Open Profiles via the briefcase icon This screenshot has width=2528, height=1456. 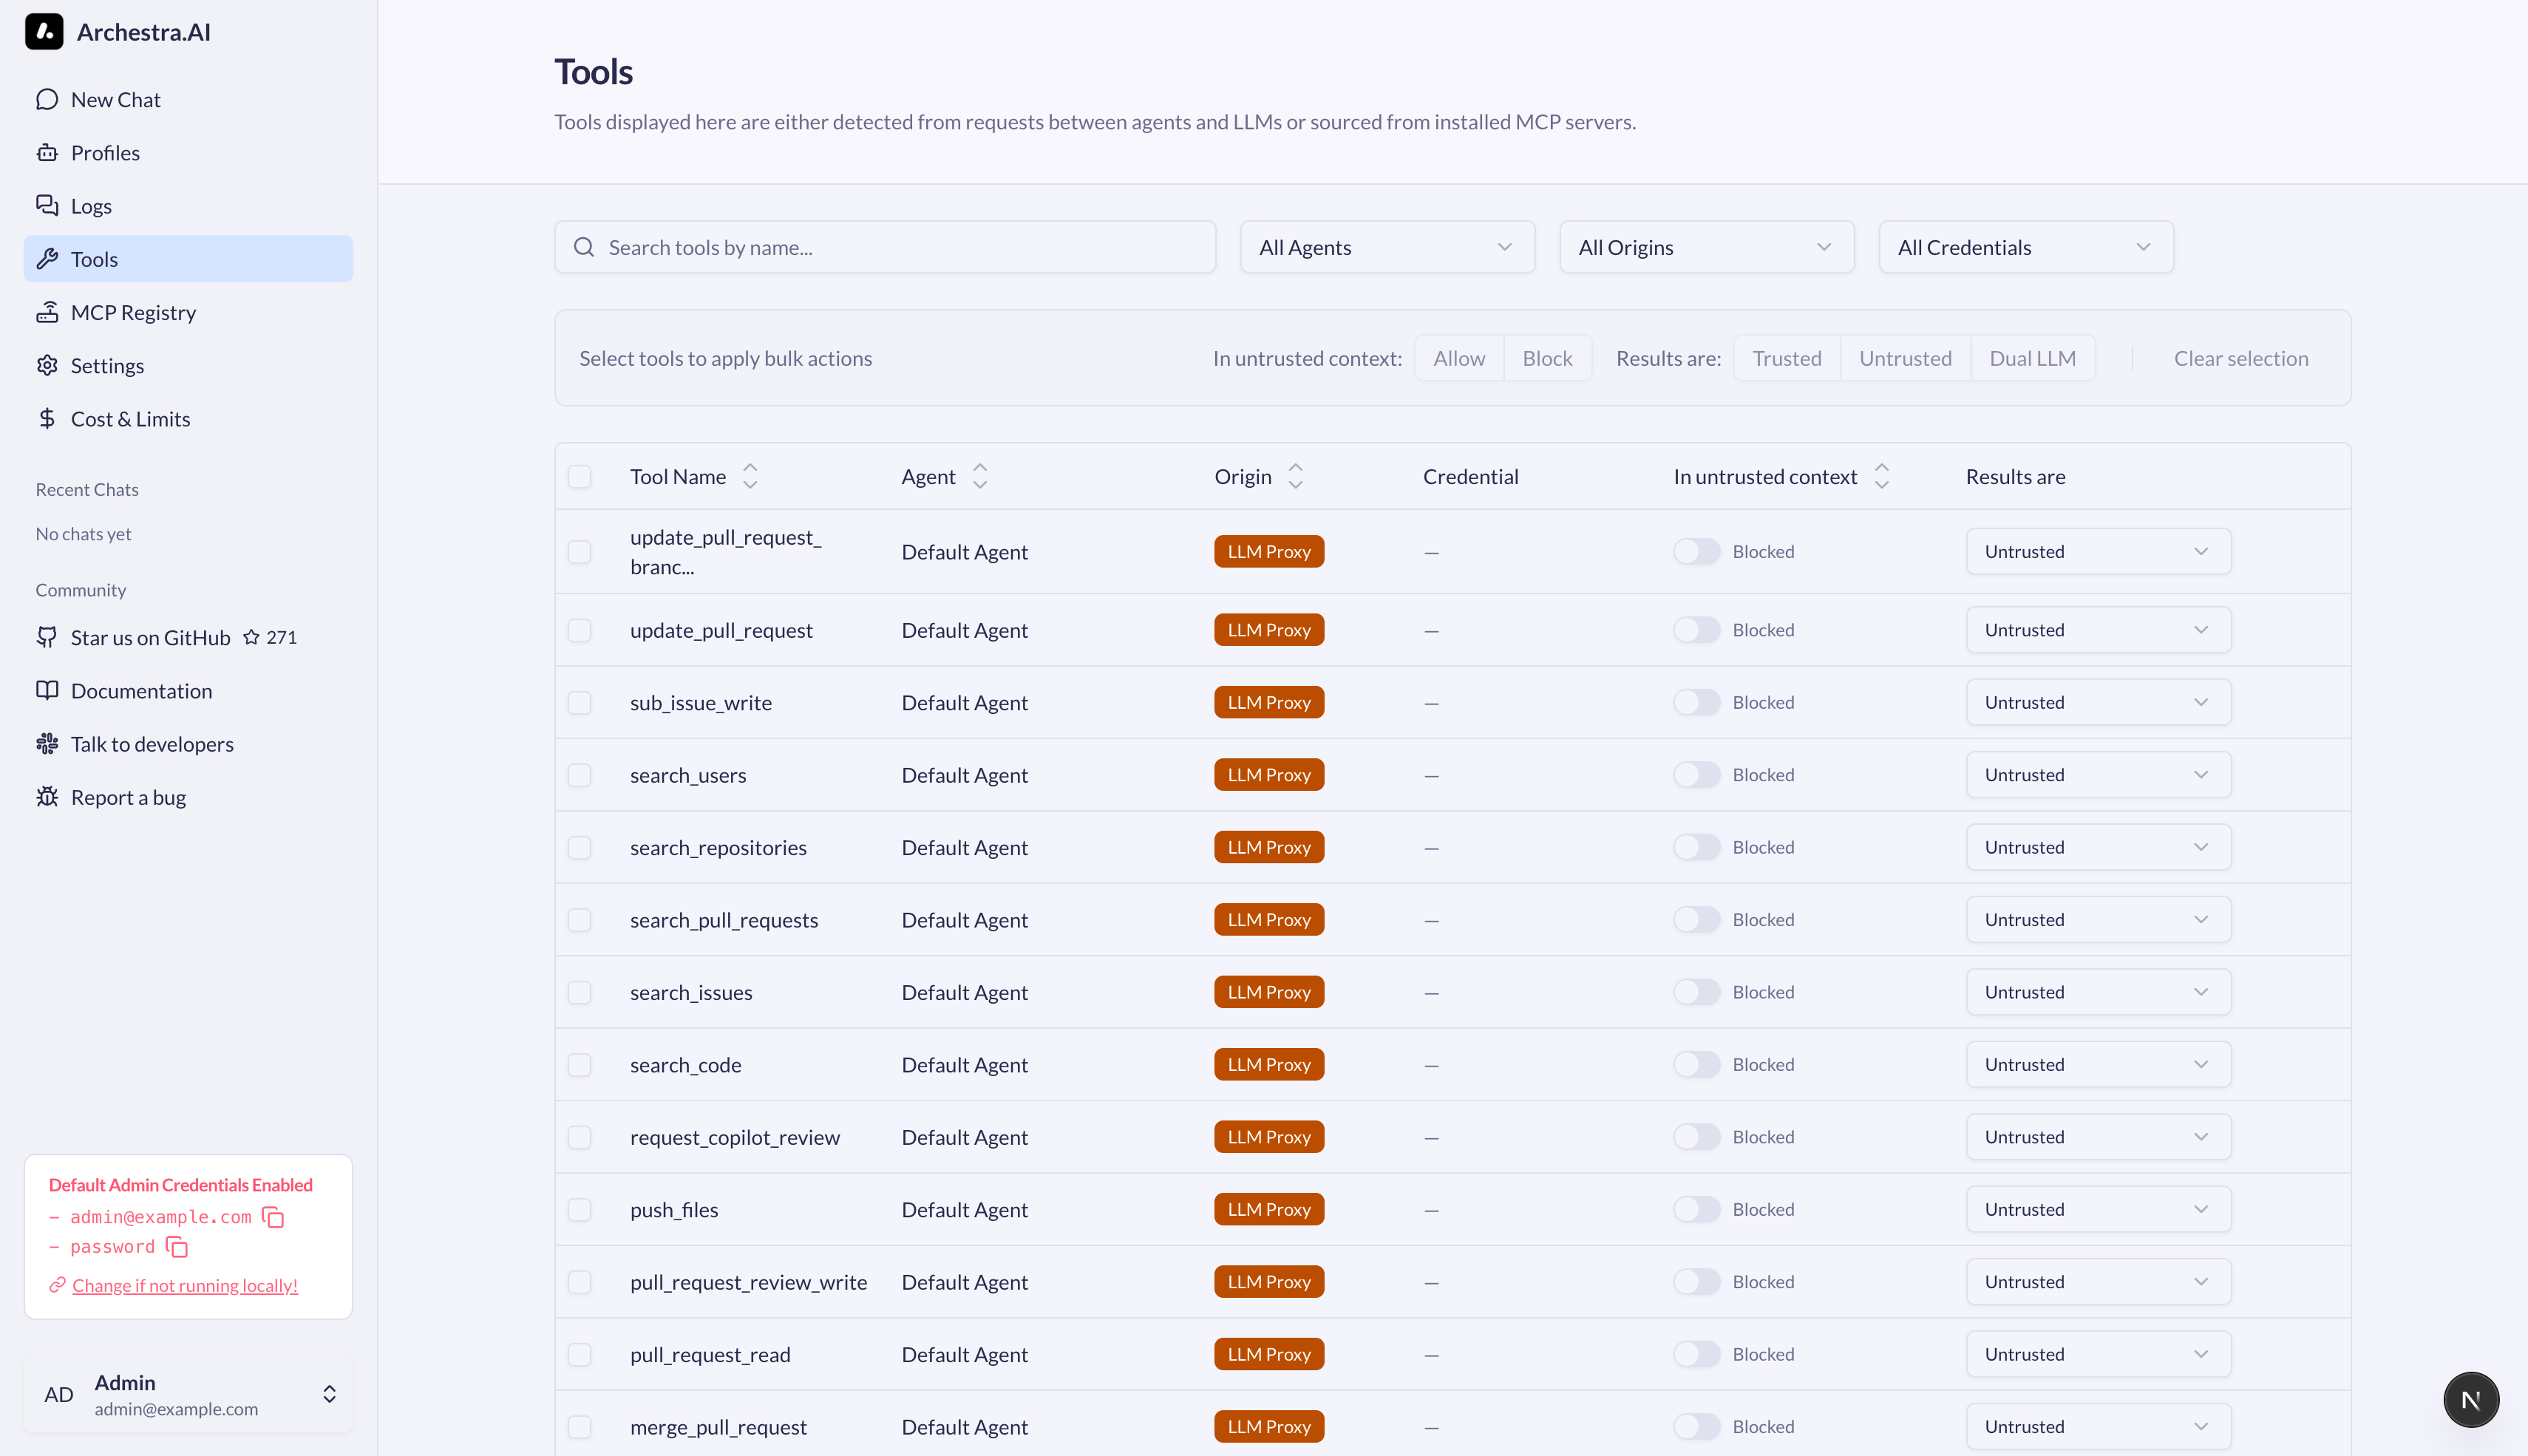coord(47,152)
